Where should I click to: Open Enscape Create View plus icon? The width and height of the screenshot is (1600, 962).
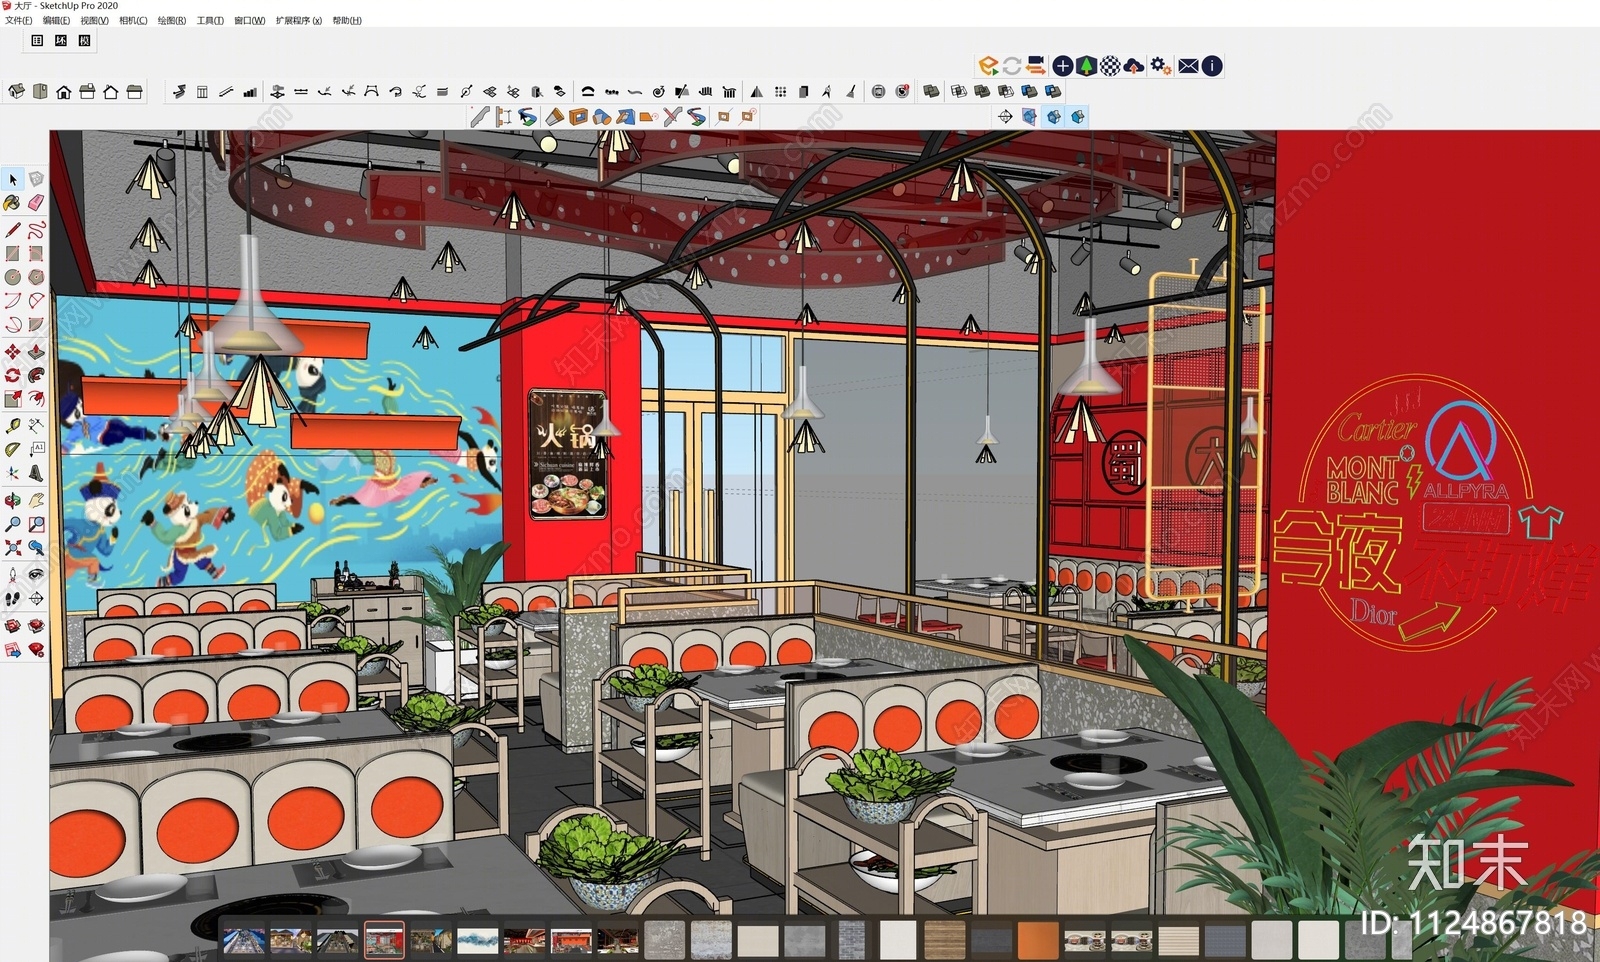[x=1062, y=66]
